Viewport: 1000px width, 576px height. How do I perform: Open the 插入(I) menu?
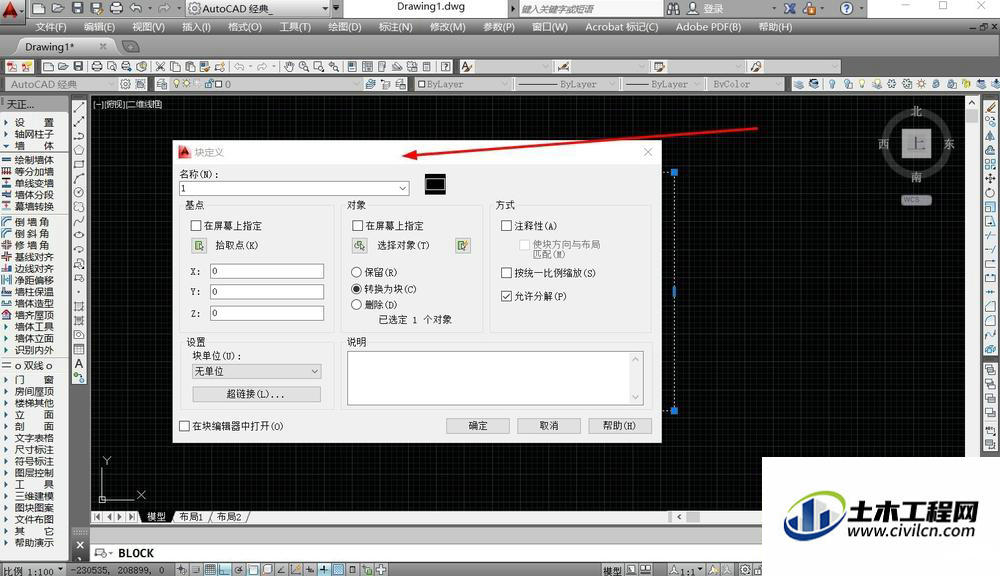point(196,27)
